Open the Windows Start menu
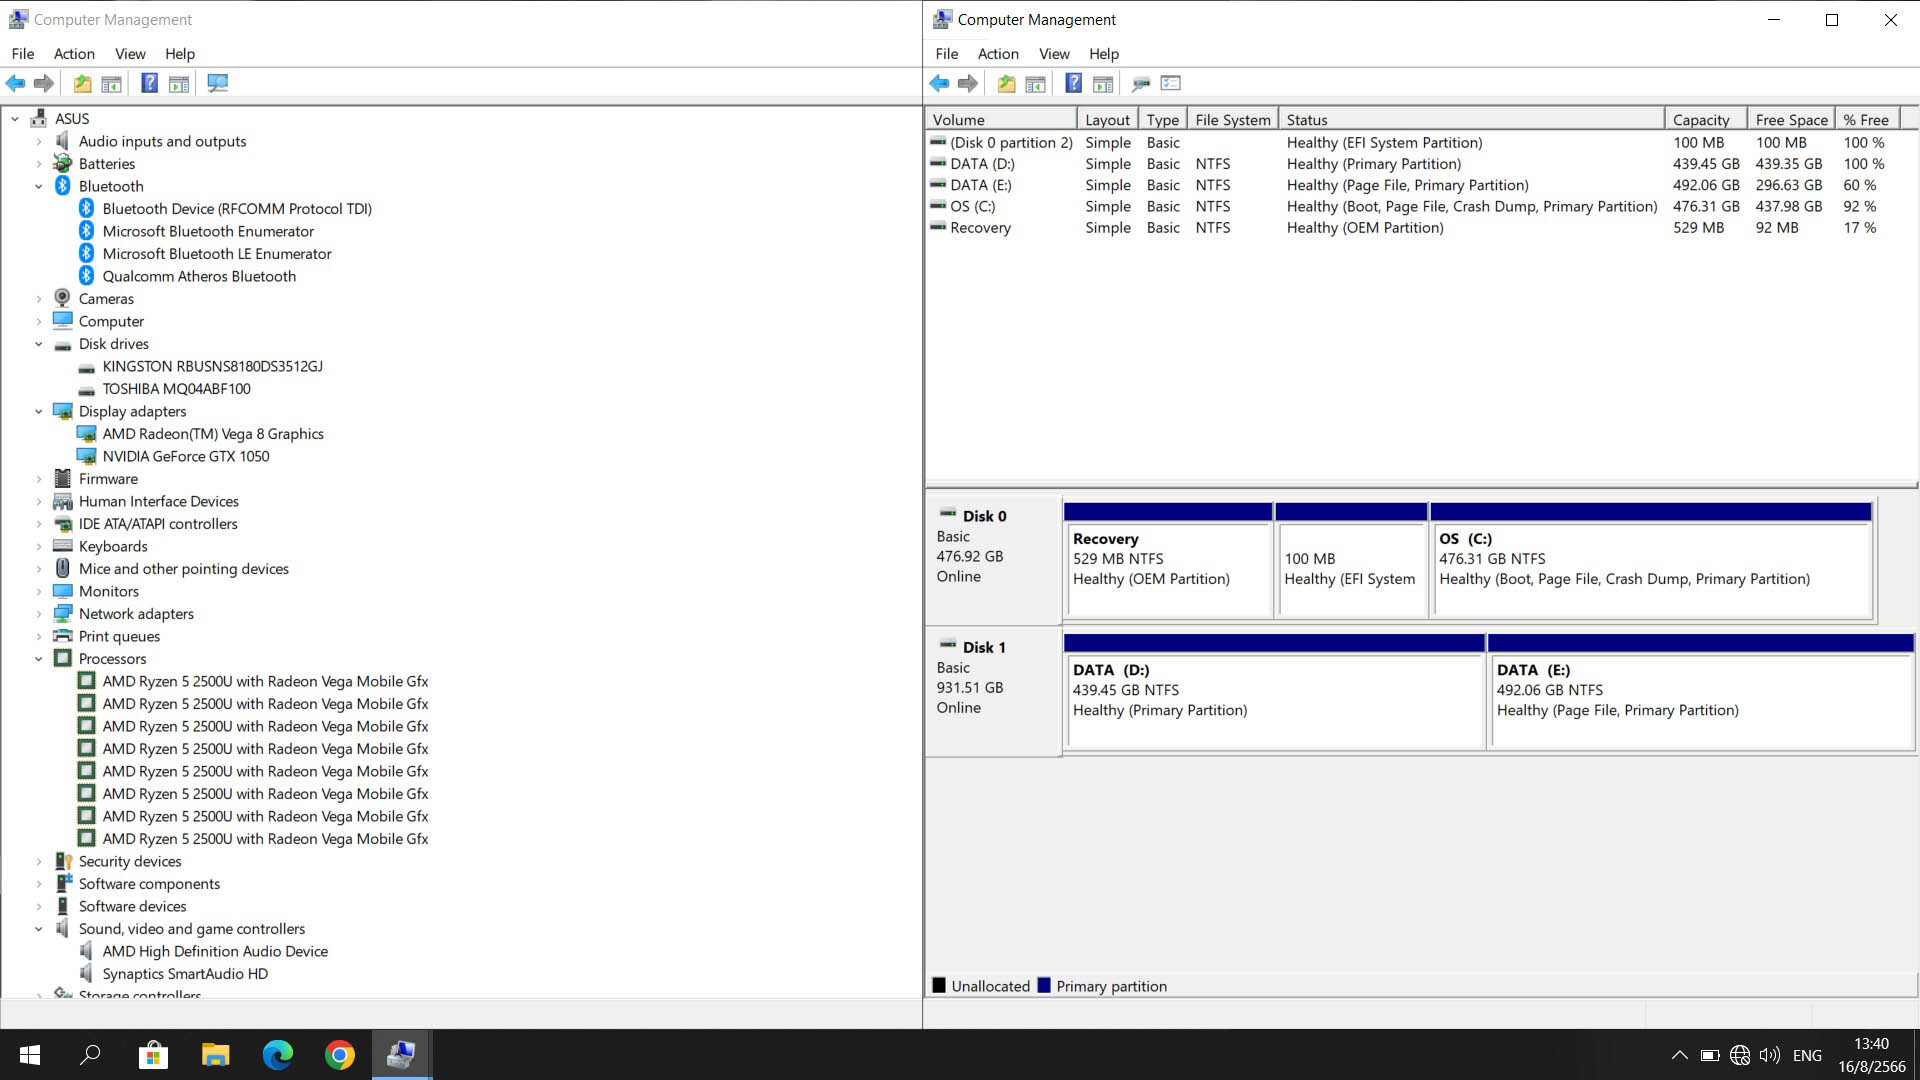Screen dimensions: 1920x1080 tap(30, 1055)
